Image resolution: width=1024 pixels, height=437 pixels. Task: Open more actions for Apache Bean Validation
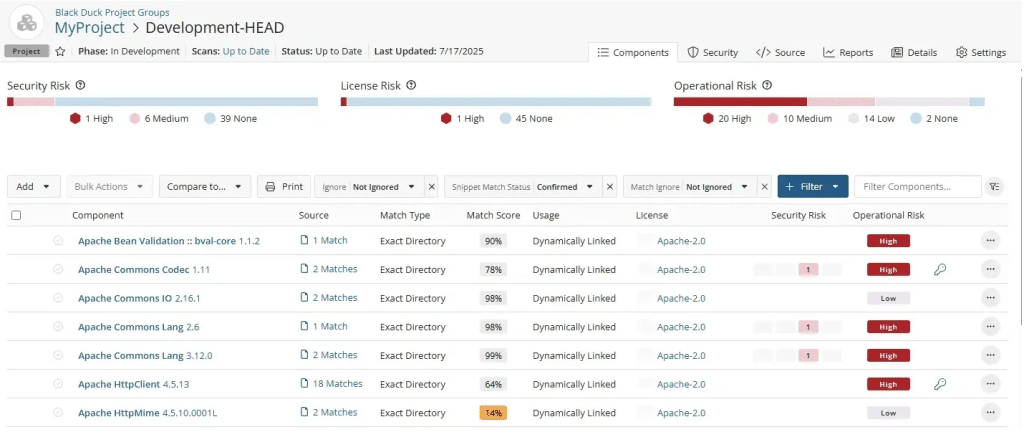[990, 241]
